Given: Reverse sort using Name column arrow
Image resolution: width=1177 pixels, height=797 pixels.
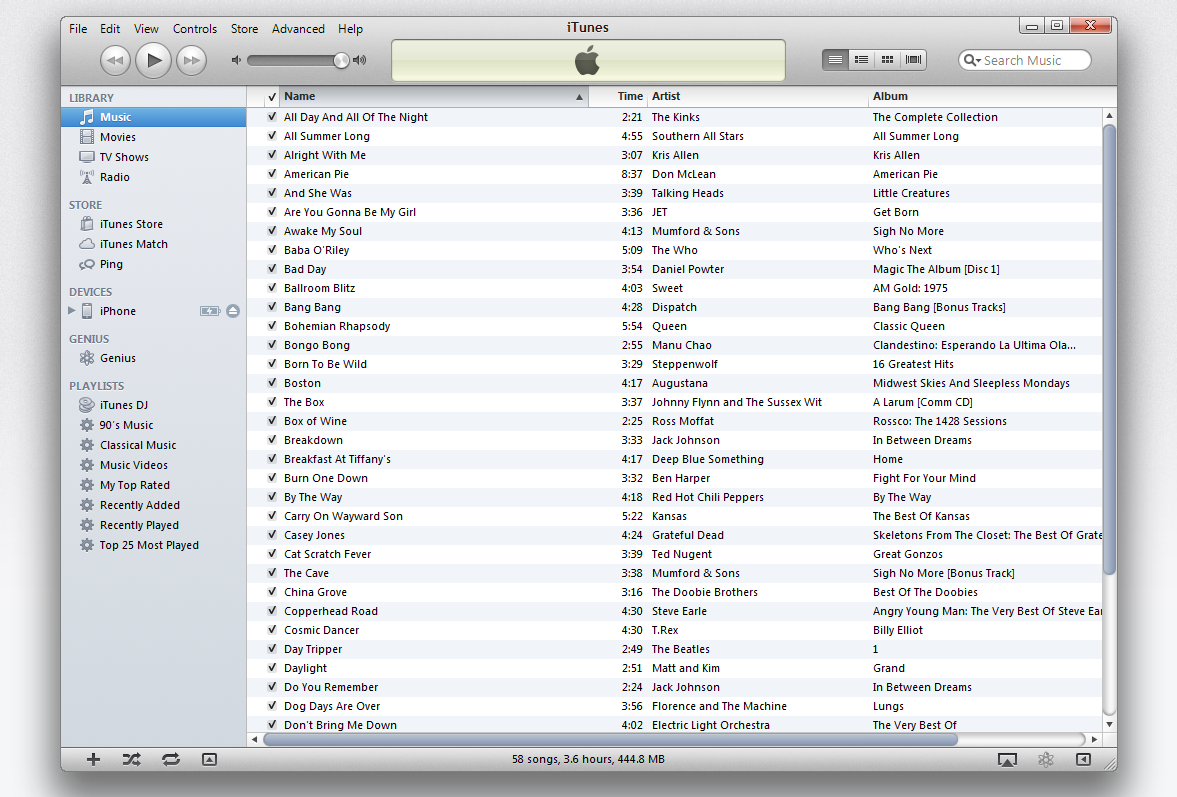Looking at the screenshot, I should [579, 97].
